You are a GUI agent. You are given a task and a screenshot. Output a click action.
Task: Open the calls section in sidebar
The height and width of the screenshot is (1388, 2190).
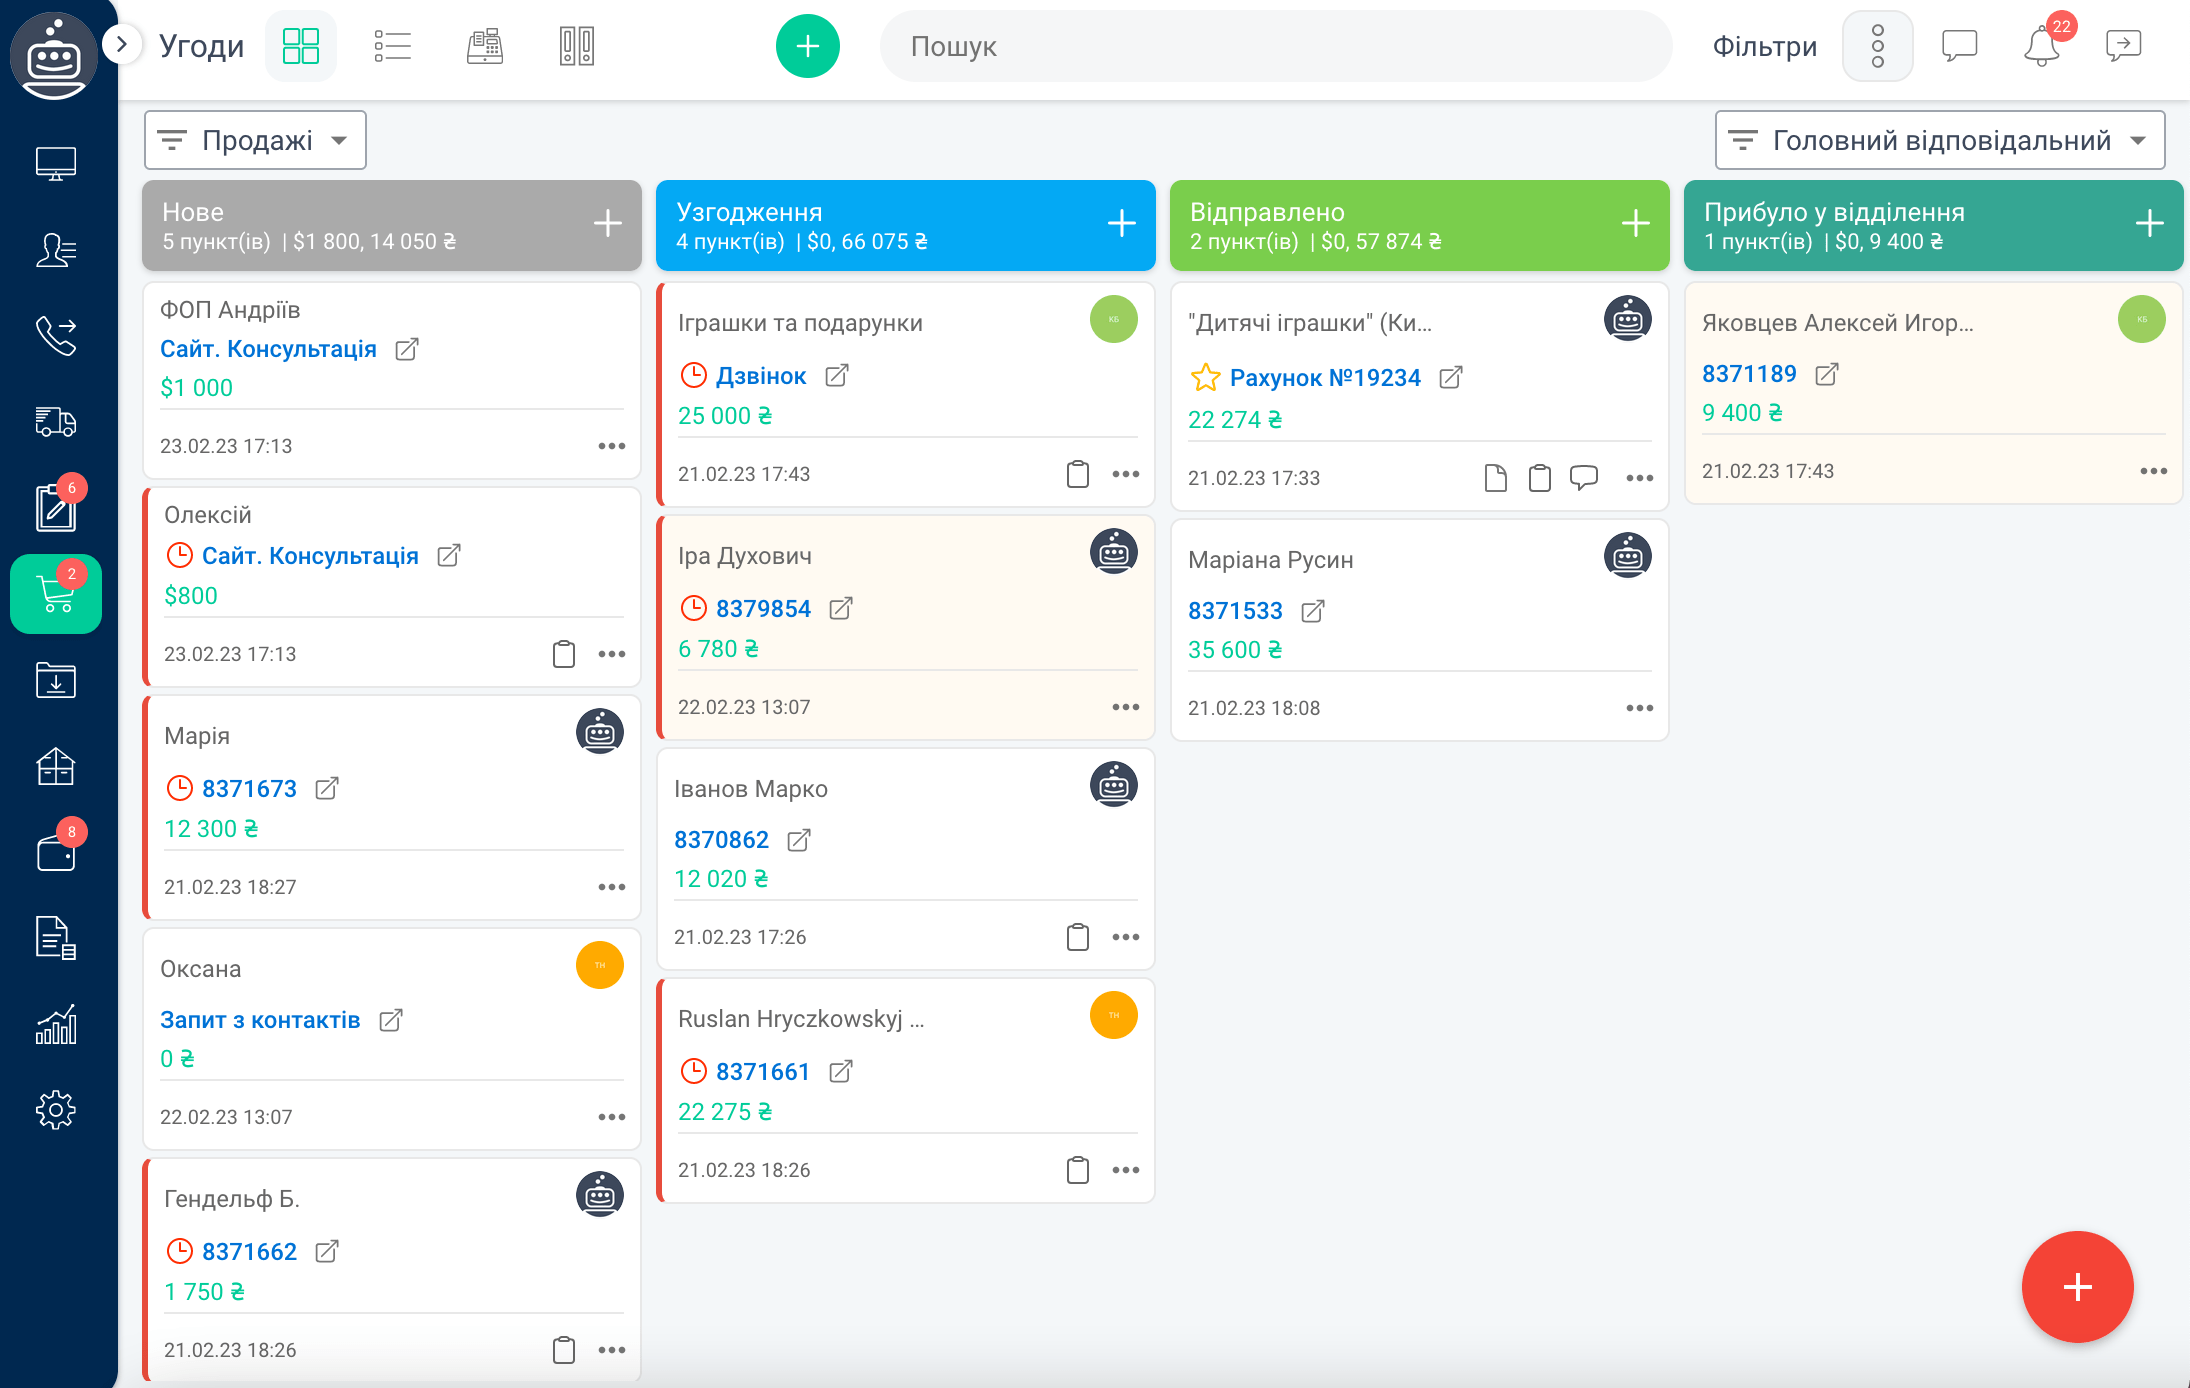pos(56,335)
